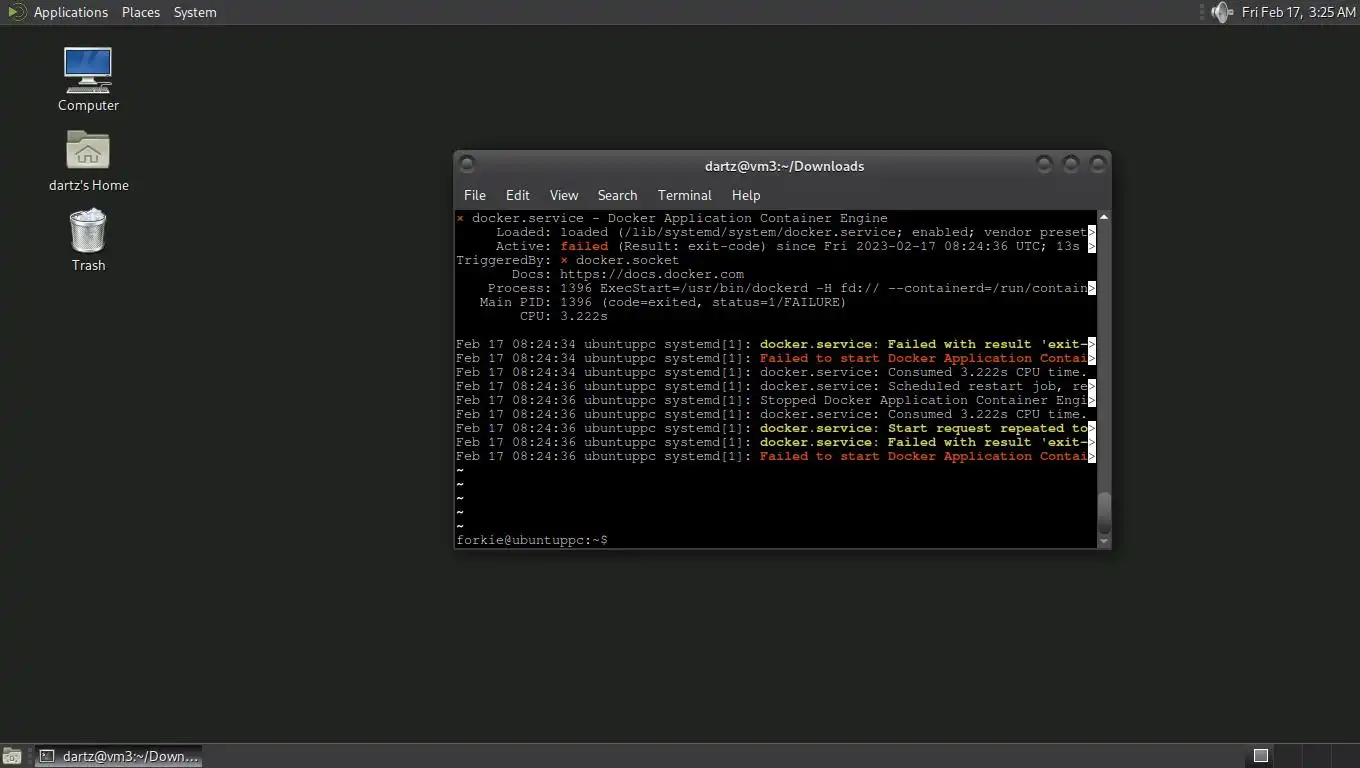The height and width of the screenshot is (768, 1360).
Task: Click the terminal scrollbar down arrow
Action: tap(1104, 541)
